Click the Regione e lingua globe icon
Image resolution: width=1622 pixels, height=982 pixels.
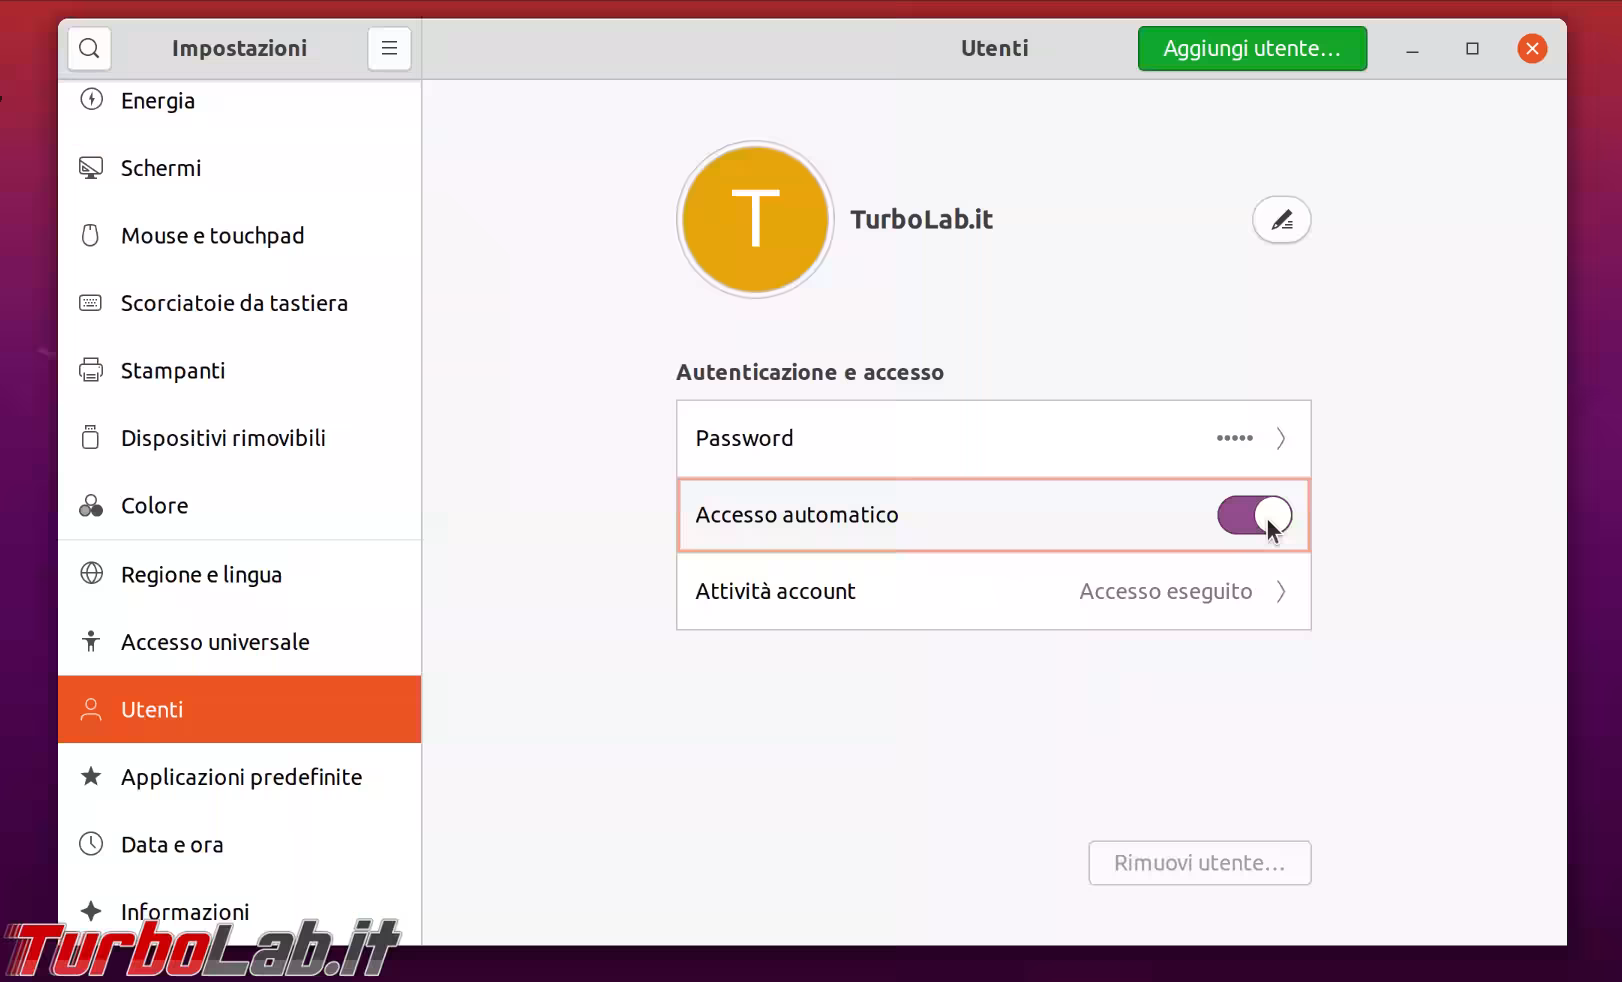(91, 575)
